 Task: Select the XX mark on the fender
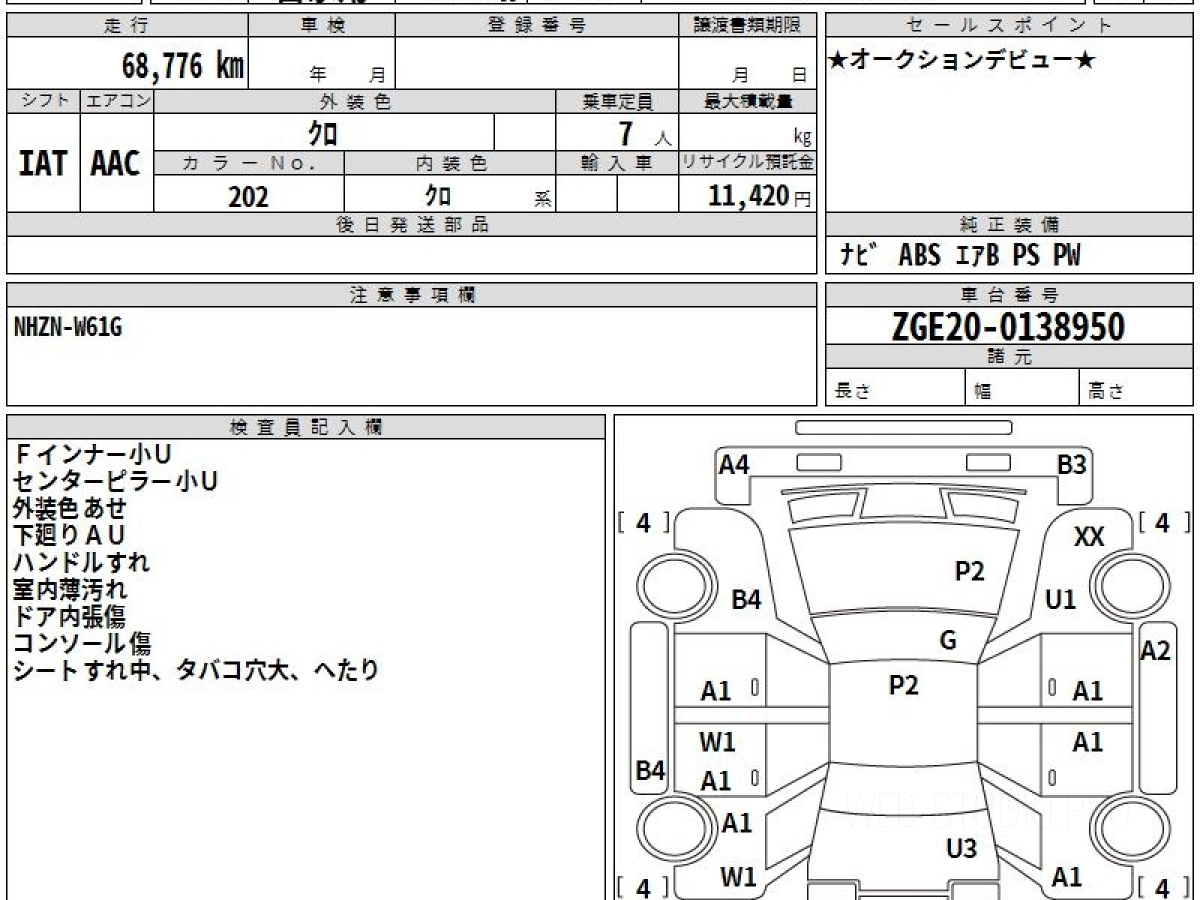pos(1089,537)
